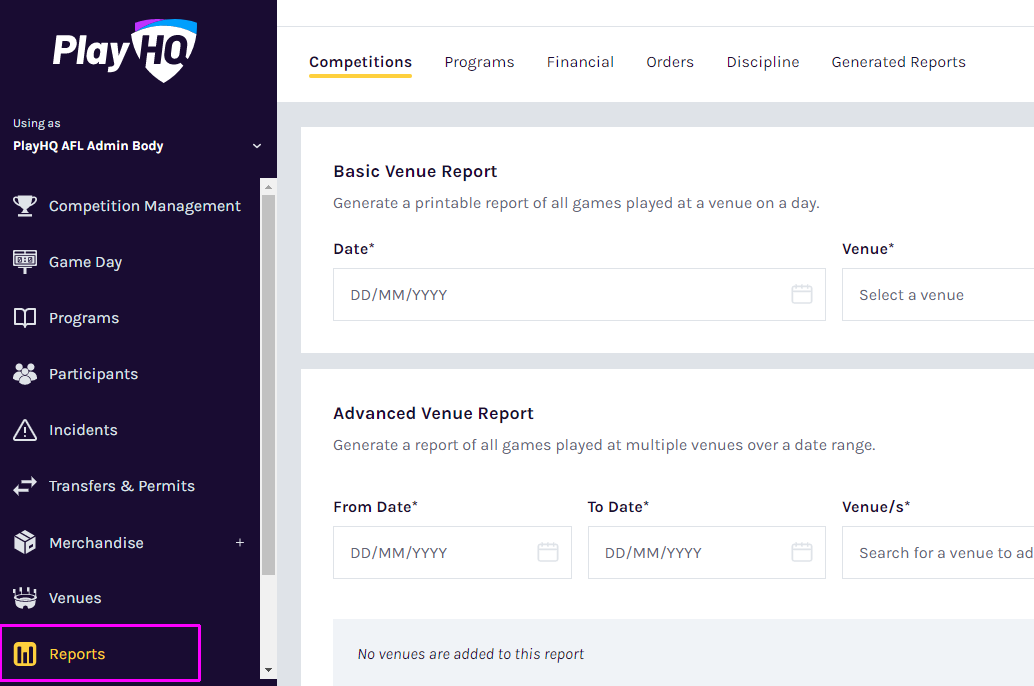
Task: Select the Discipline menu item
Action: coord(762,62)
